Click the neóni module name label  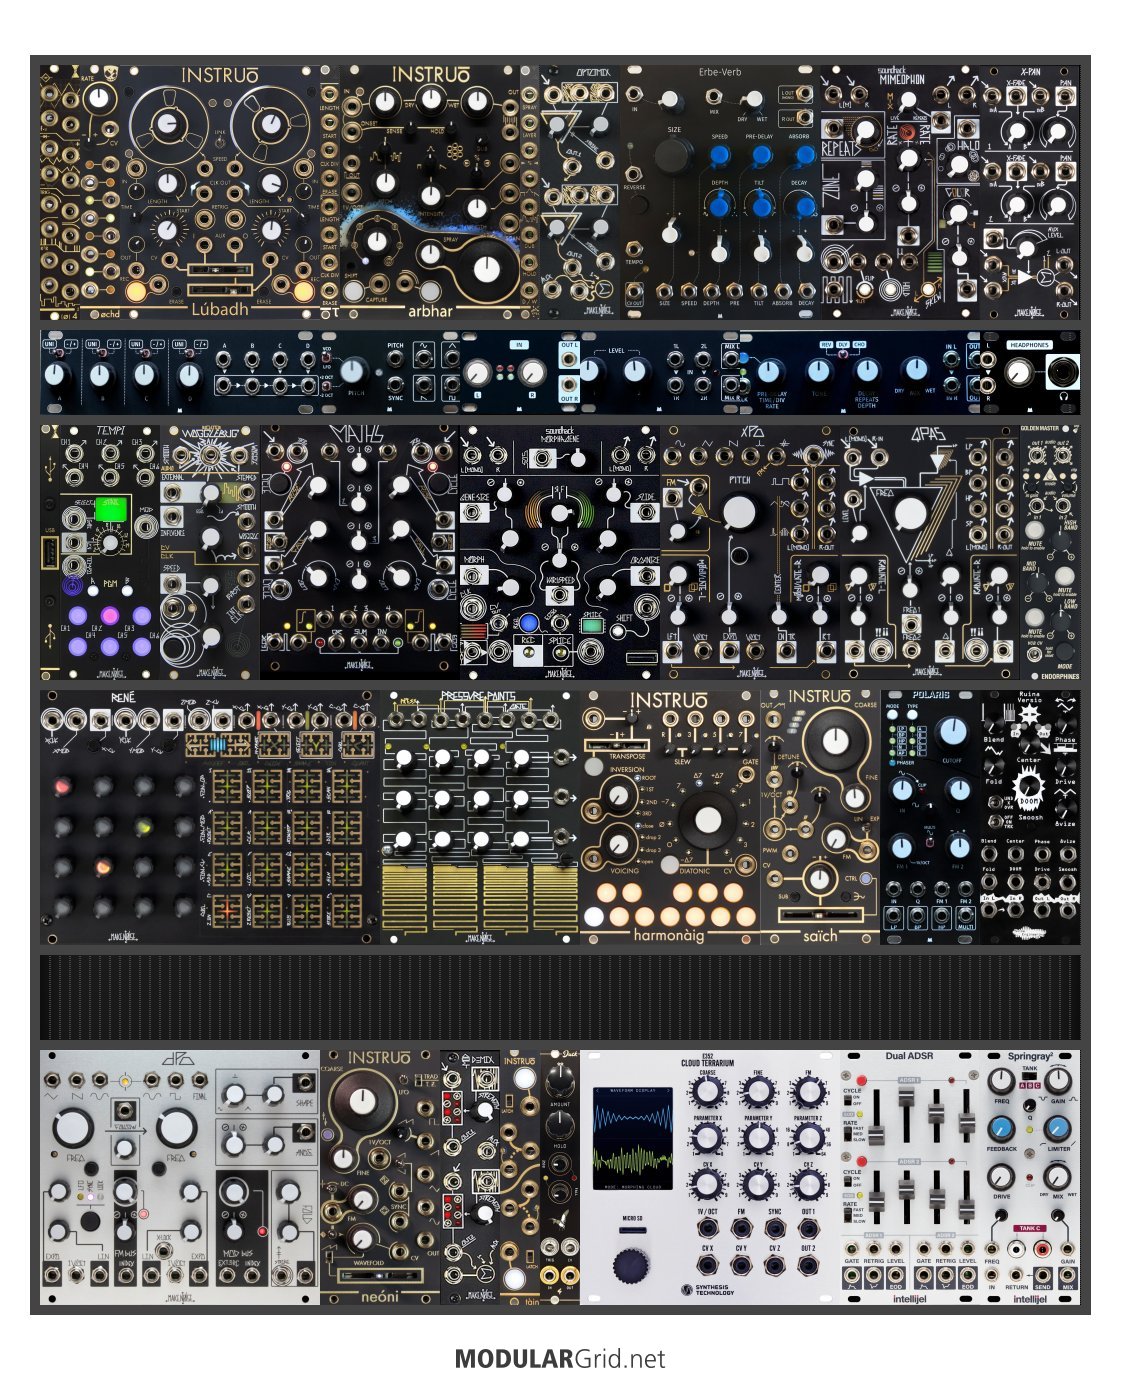(380, 1296)
